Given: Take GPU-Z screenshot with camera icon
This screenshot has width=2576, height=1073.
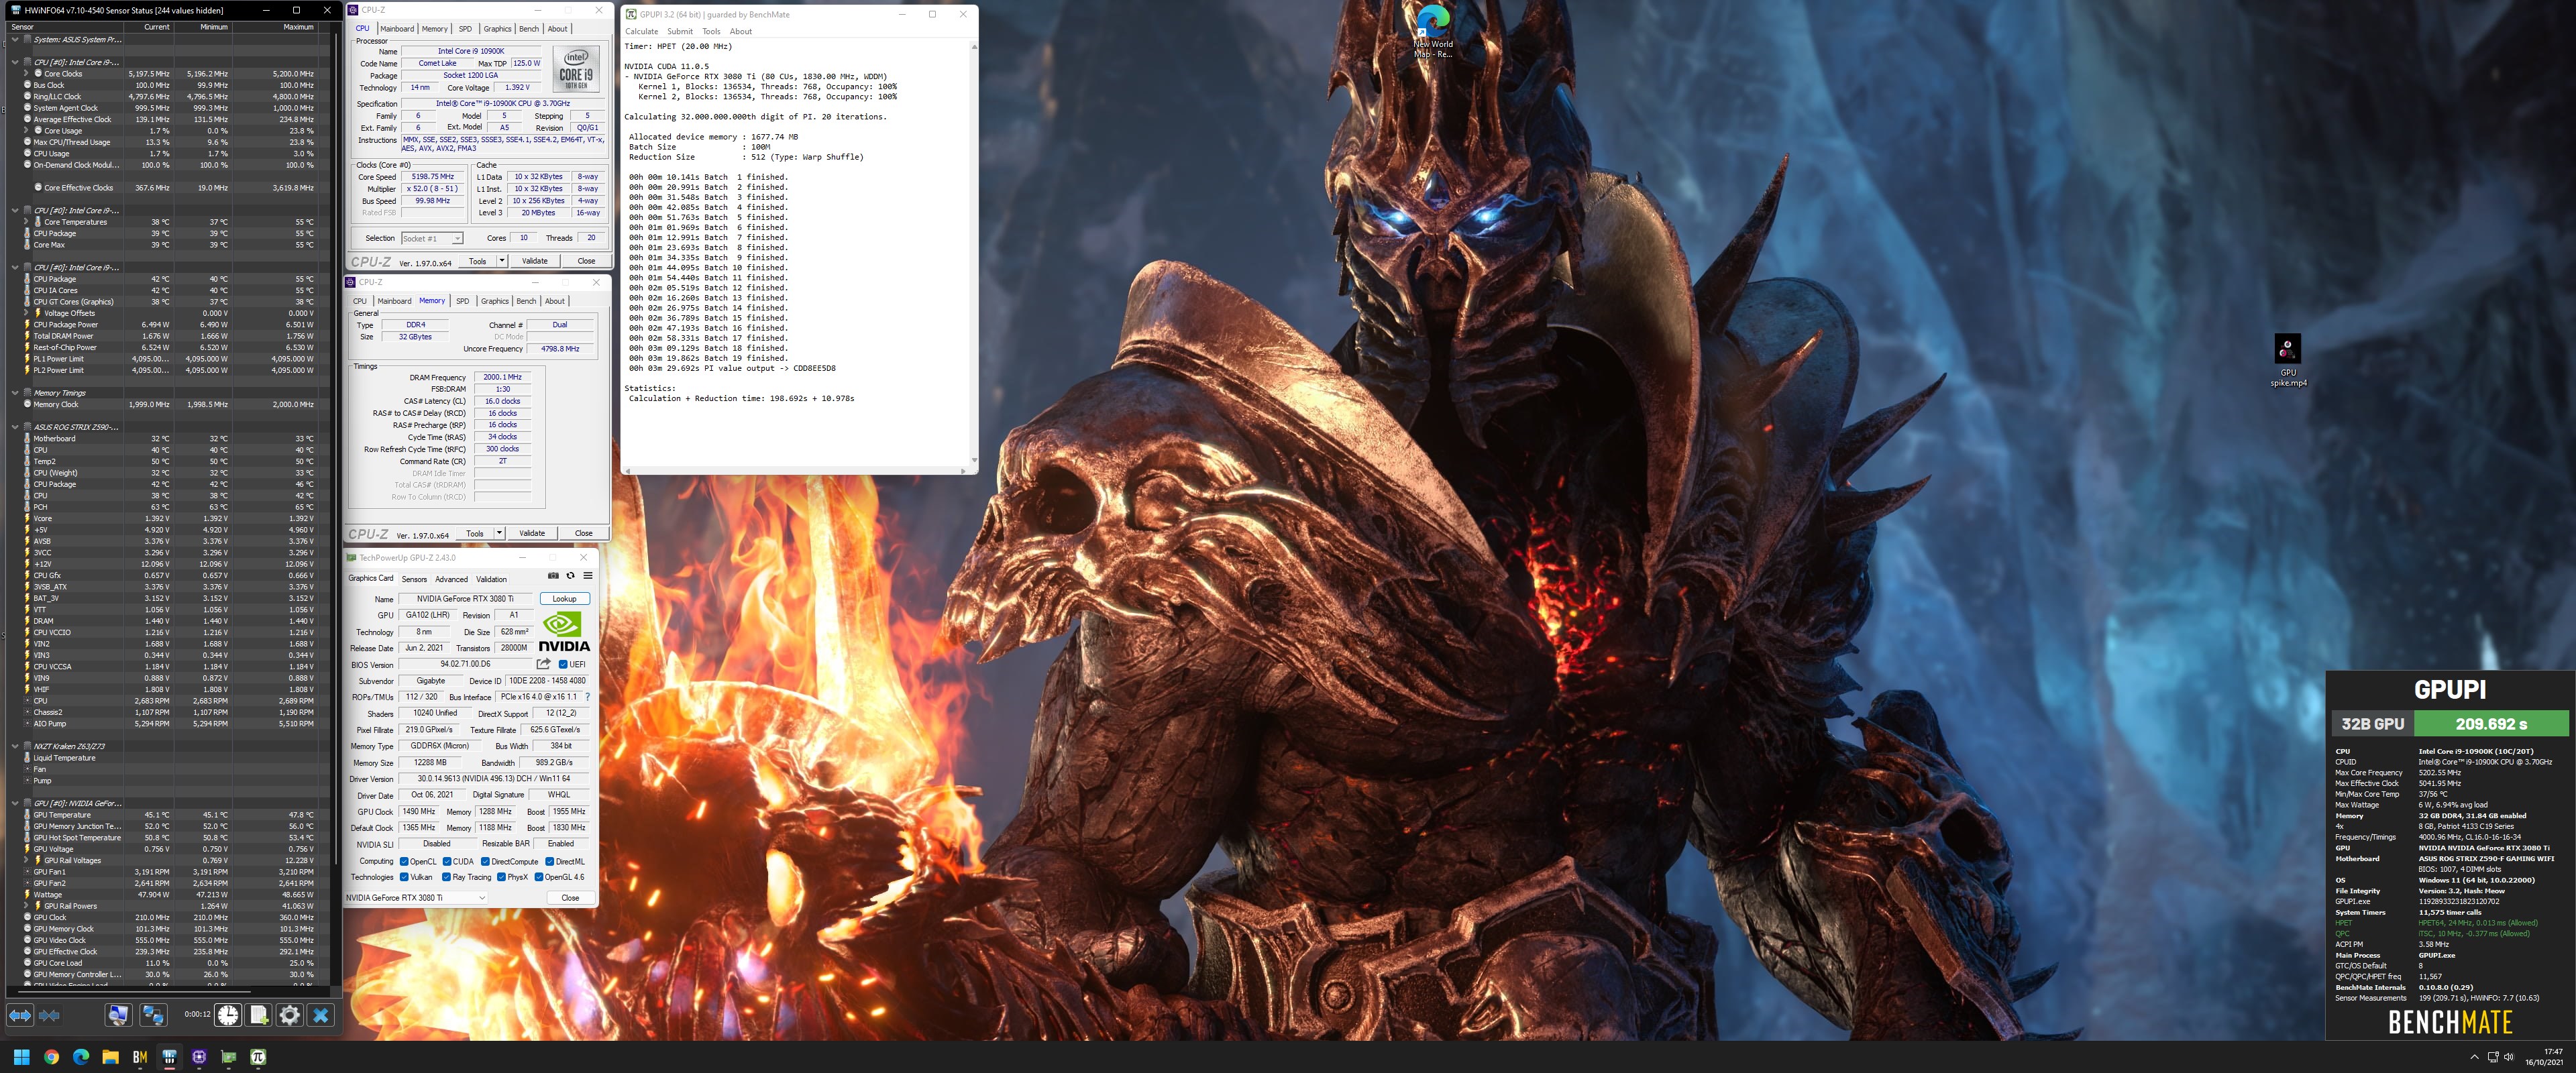Looking at the screenshot, I should 553,576.
